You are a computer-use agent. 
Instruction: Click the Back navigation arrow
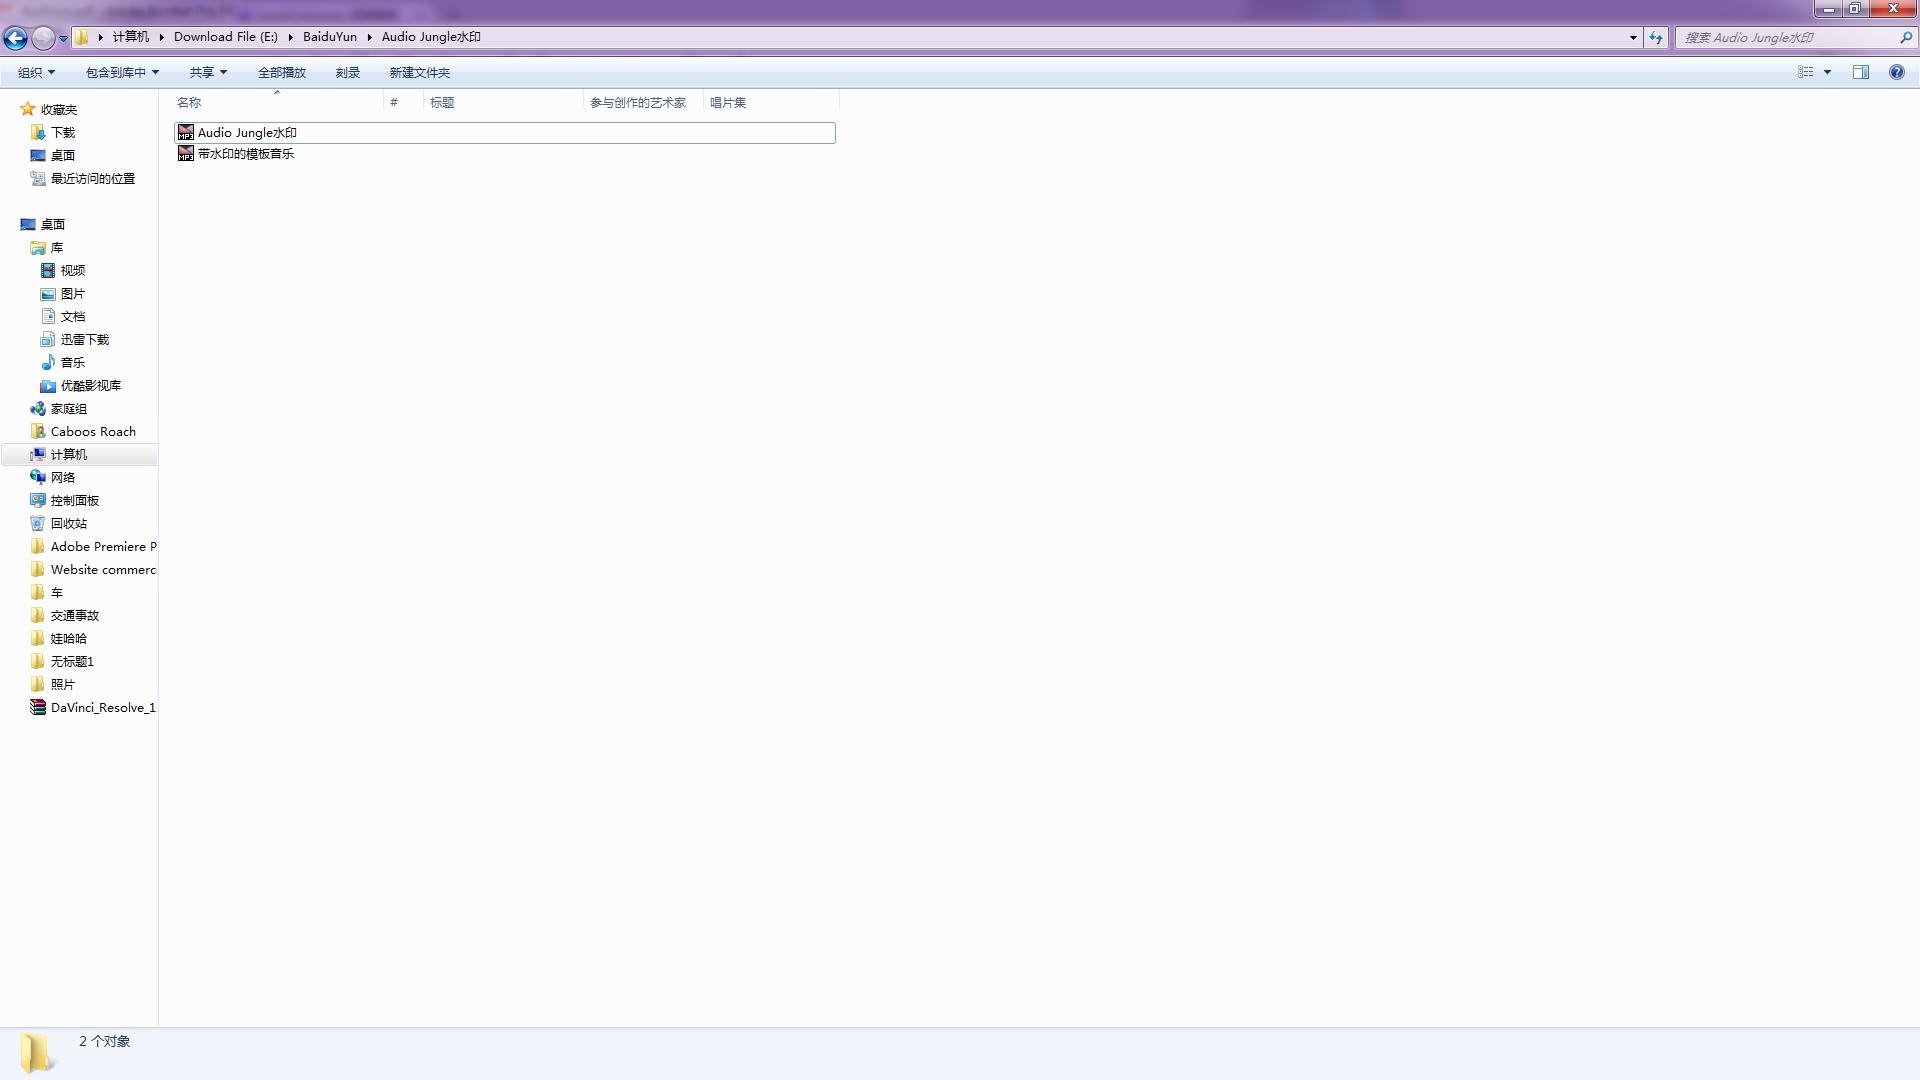(15, 38)
